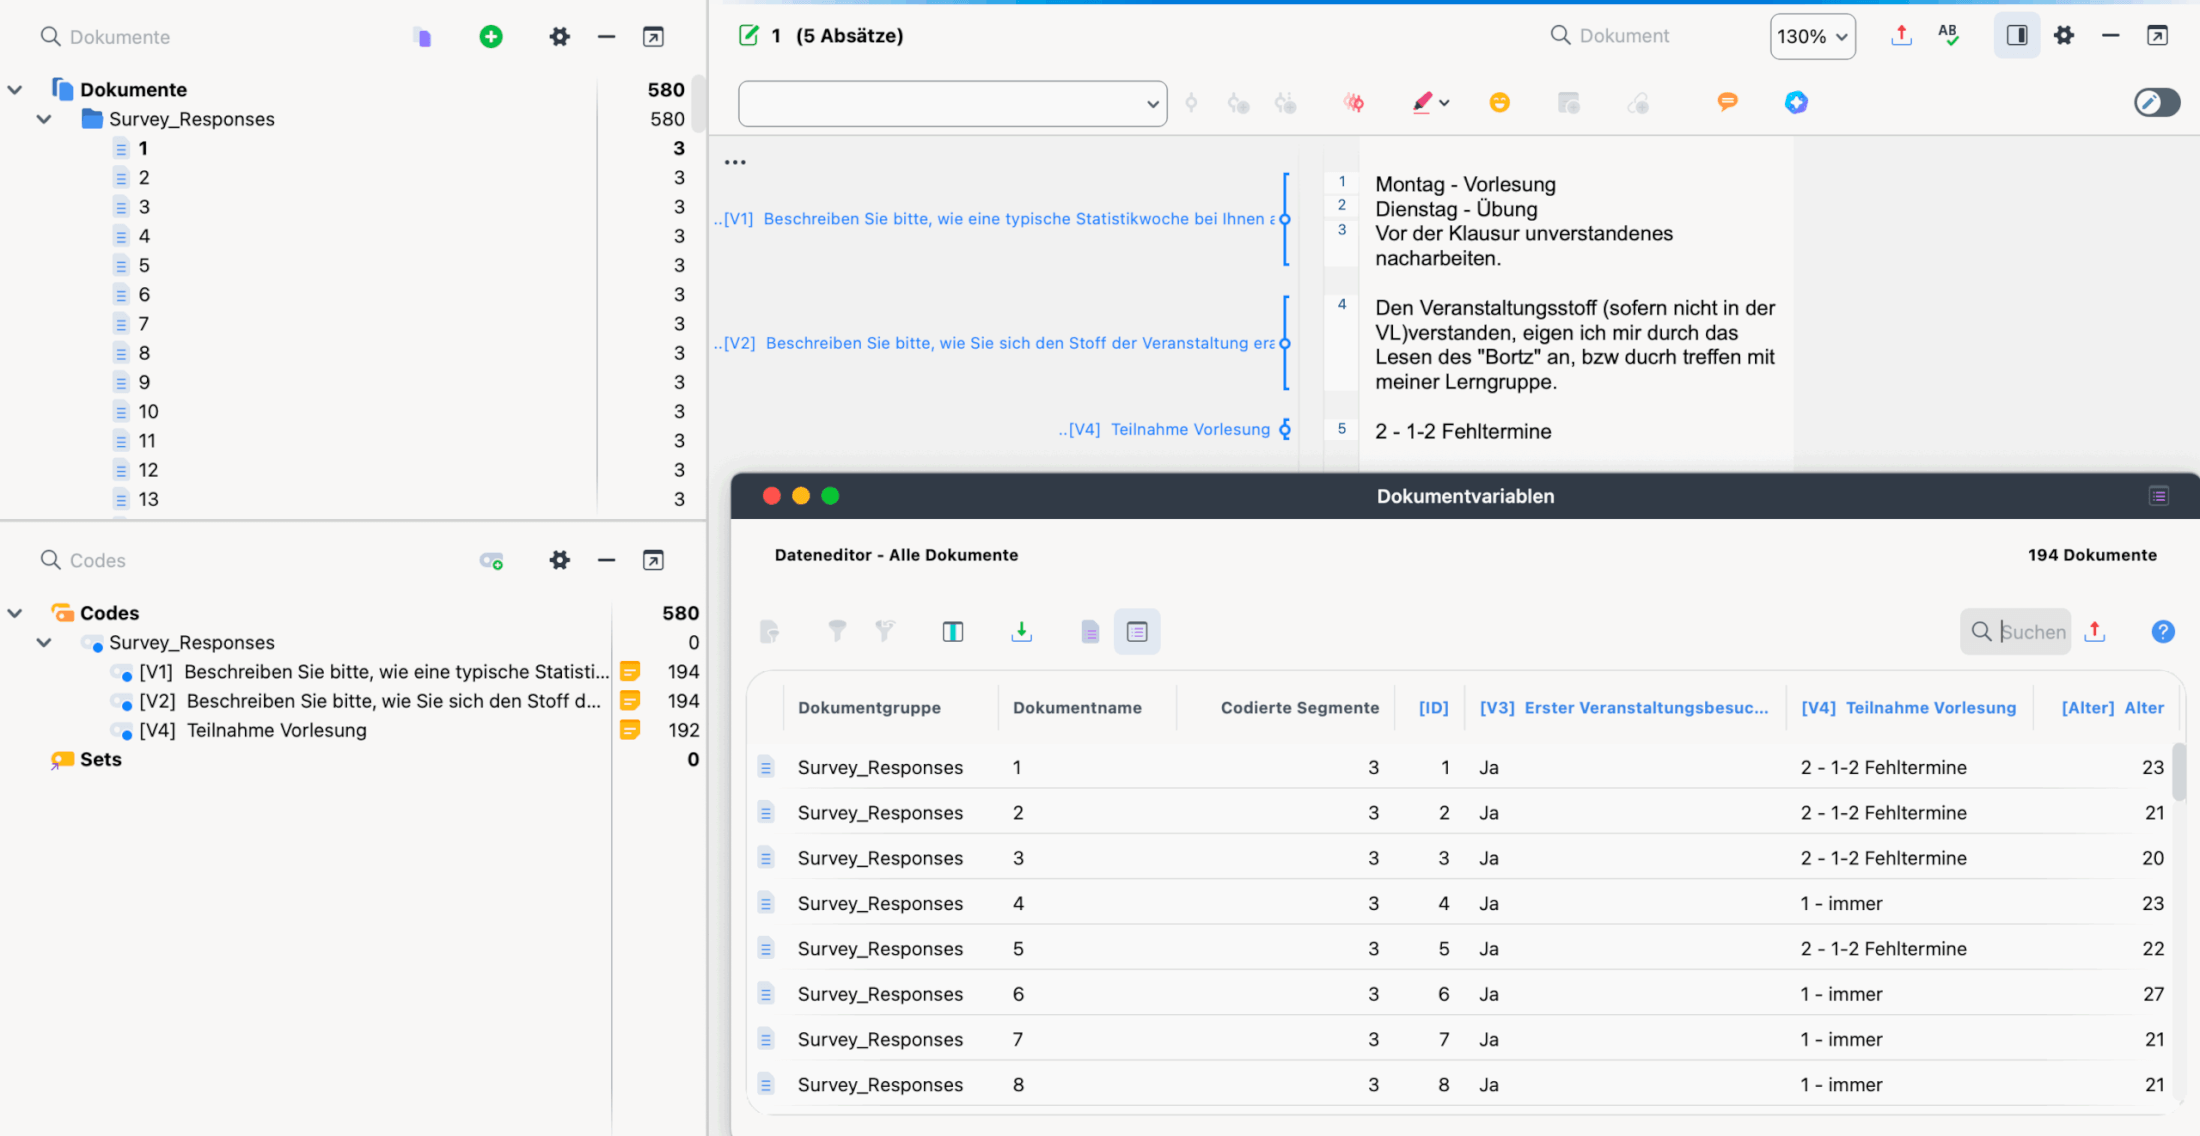The width and height of the screenshot is (2200, 1136).
Task: Click the filter funnel icon in Dokumentvariablen
Action: (837, 631)
